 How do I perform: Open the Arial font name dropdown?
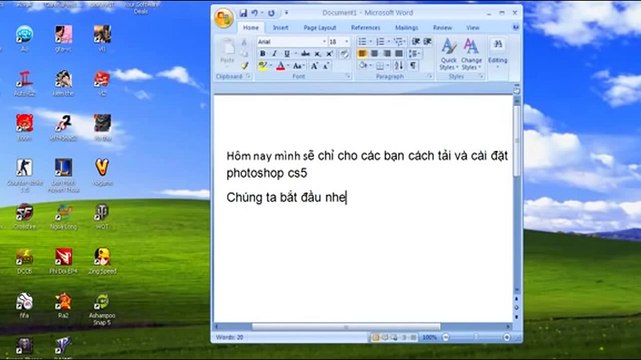[324, 42]
